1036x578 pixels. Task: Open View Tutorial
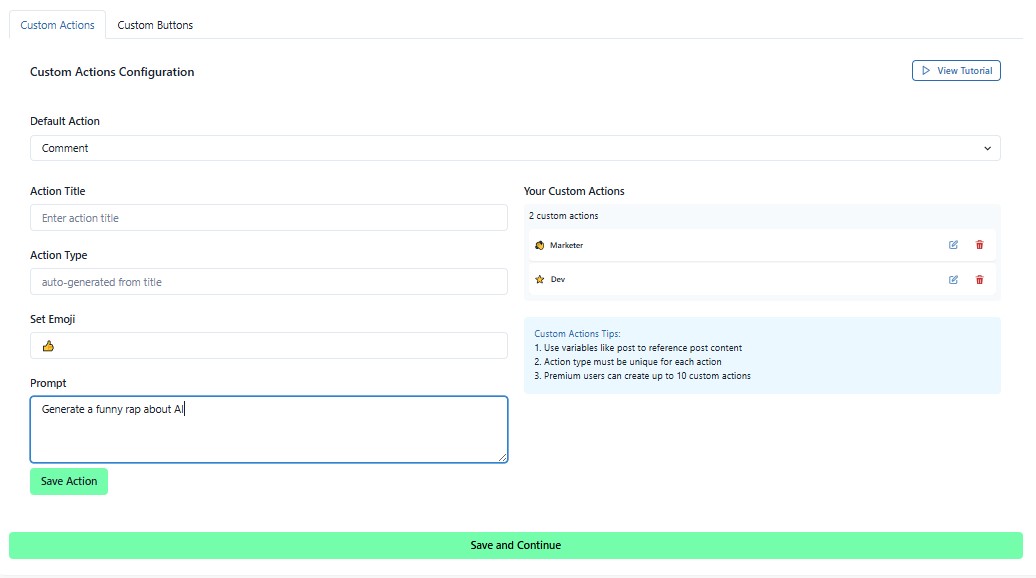click(956, 70)
